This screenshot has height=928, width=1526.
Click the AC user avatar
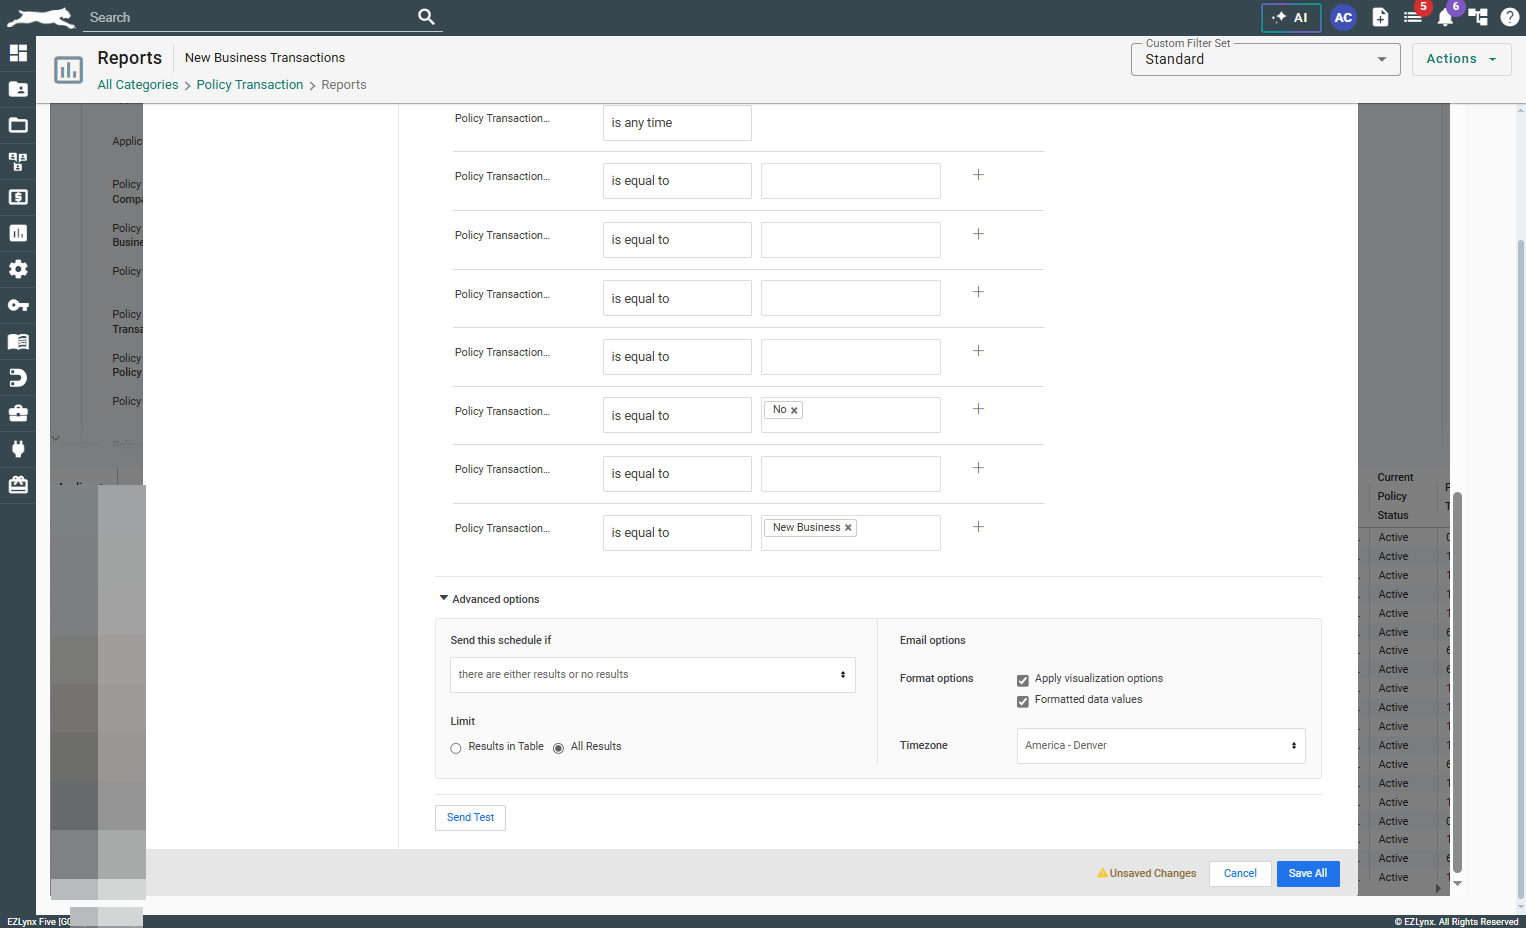click(1343, 17)
